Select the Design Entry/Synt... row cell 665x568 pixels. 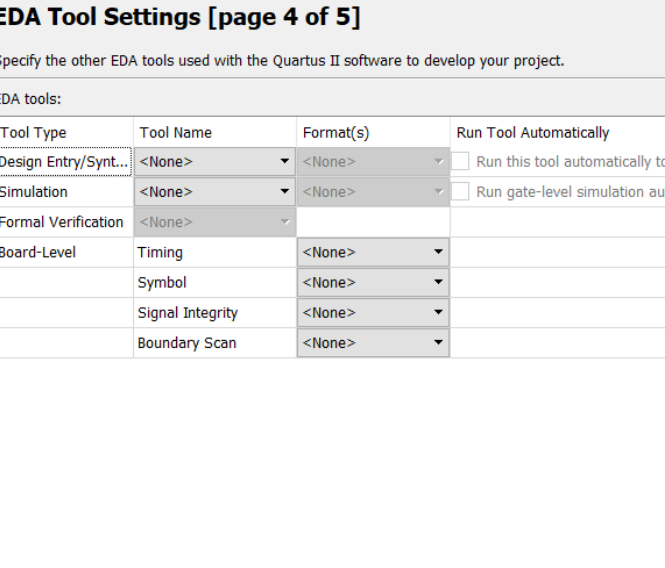[65, 162]
